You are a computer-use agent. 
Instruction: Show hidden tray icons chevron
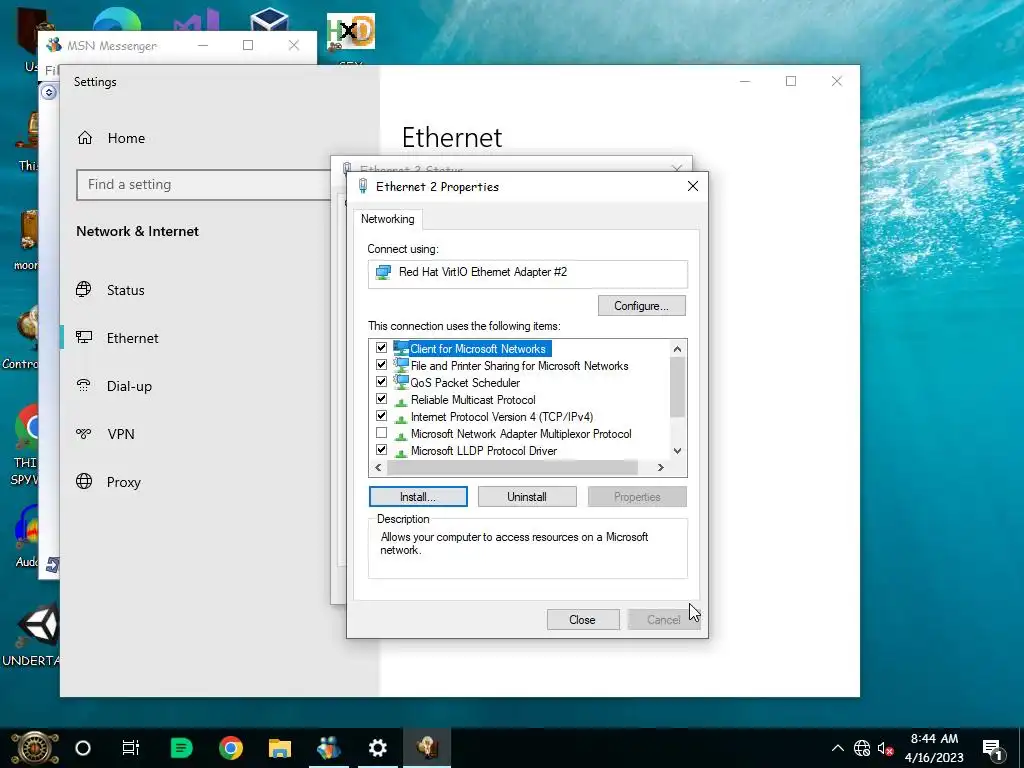838,748
